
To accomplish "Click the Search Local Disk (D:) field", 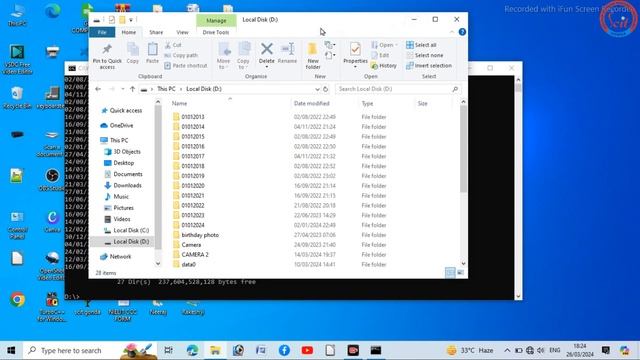I will tap(398, 89).
